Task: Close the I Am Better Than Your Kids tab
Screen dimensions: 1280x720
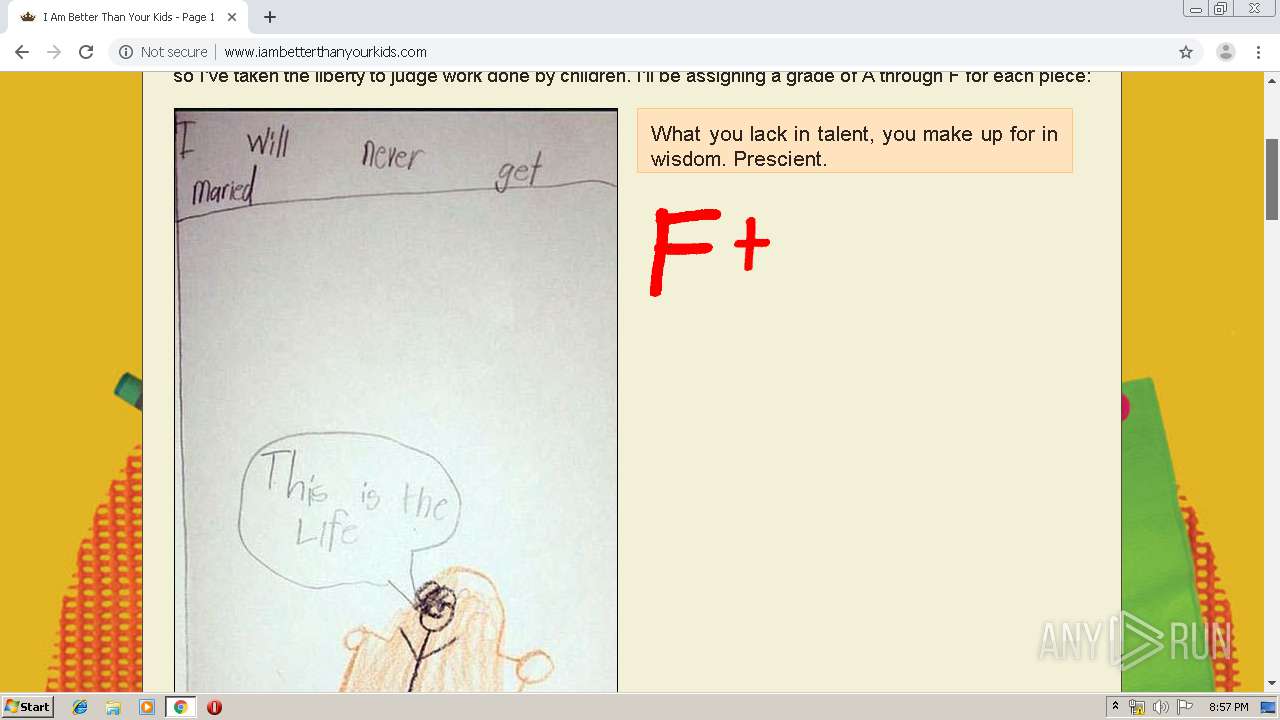Action: (x=232, y=17)
